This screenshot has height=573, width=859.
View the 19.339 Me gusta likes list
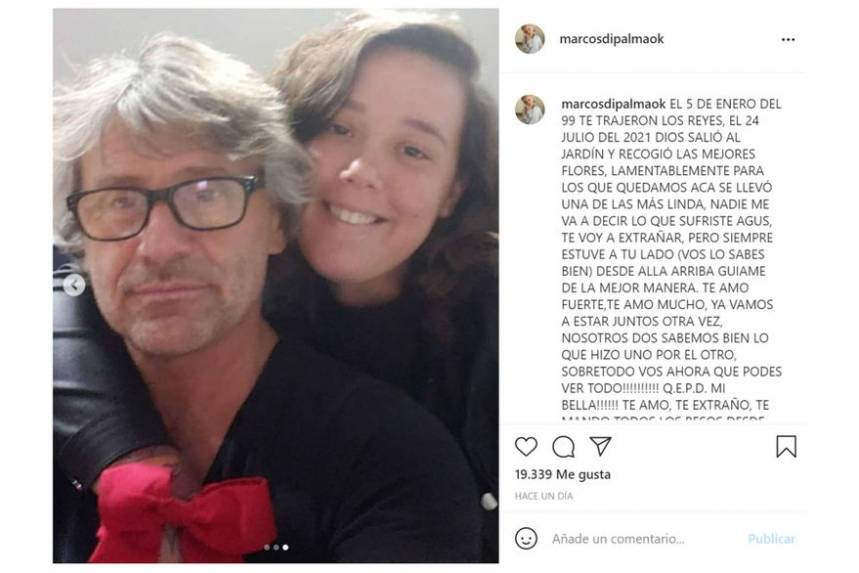point(563,474)
